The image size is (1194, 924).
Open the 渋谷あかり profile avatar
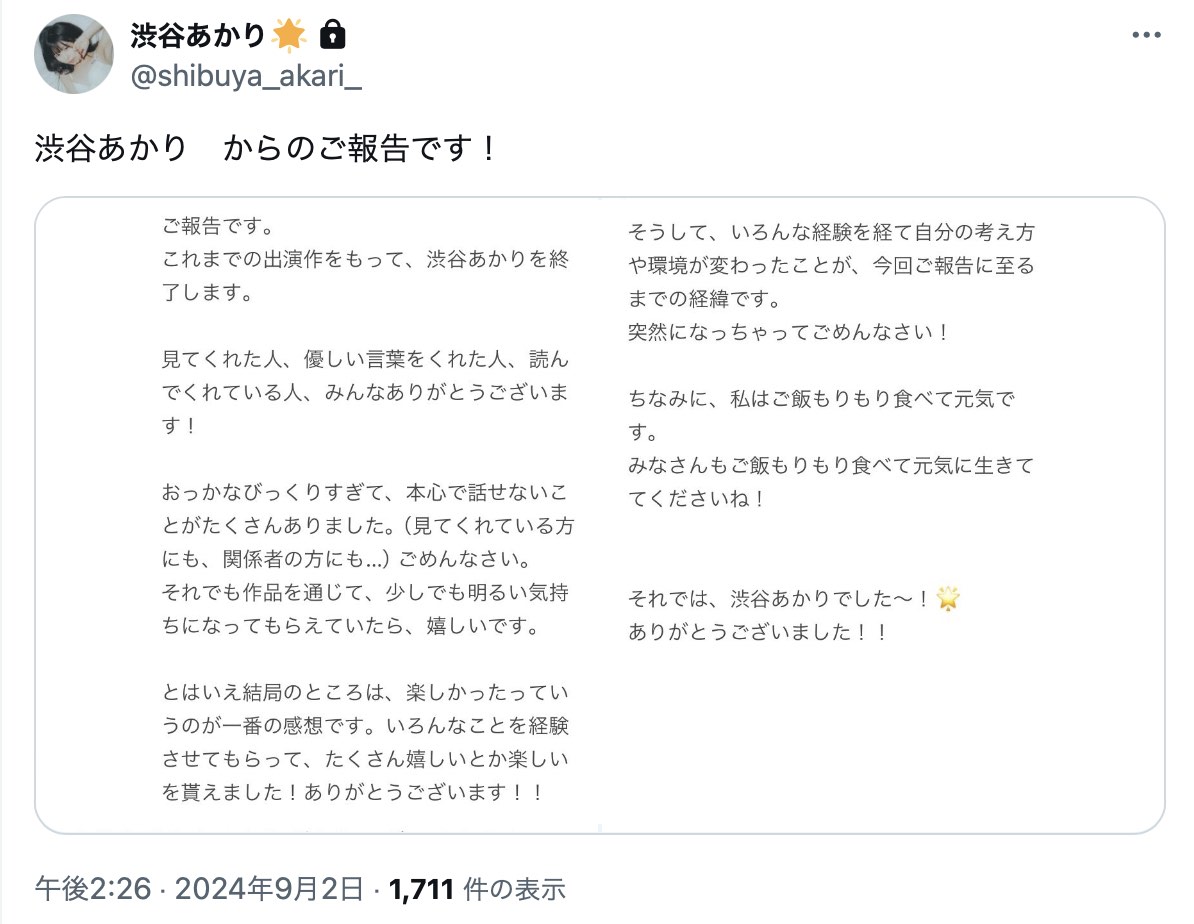click(x=74, y=54)
